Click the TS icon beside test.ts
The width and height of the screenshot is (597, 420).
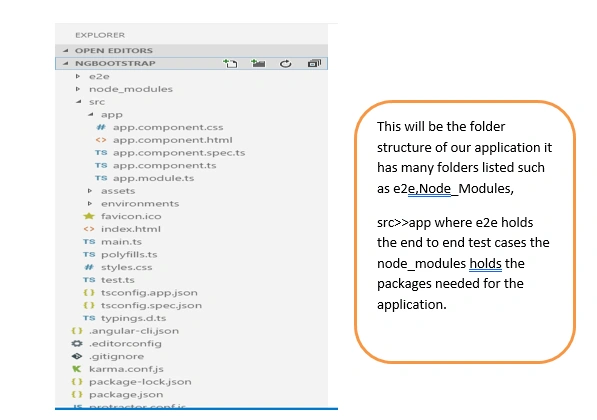[89, 280]
